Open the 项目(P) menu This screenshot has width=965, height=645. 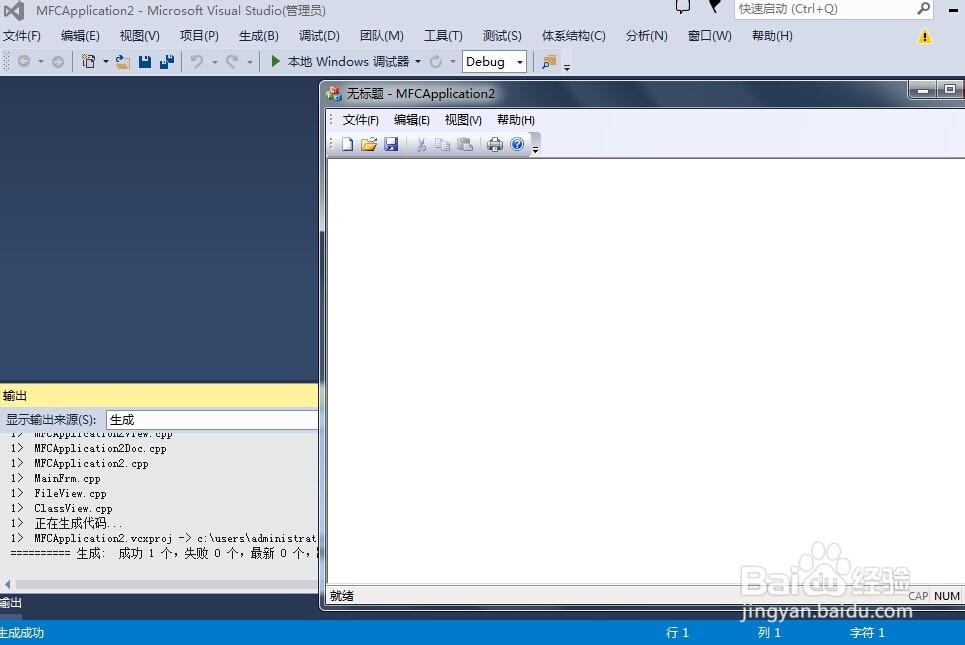click(199, 36)
